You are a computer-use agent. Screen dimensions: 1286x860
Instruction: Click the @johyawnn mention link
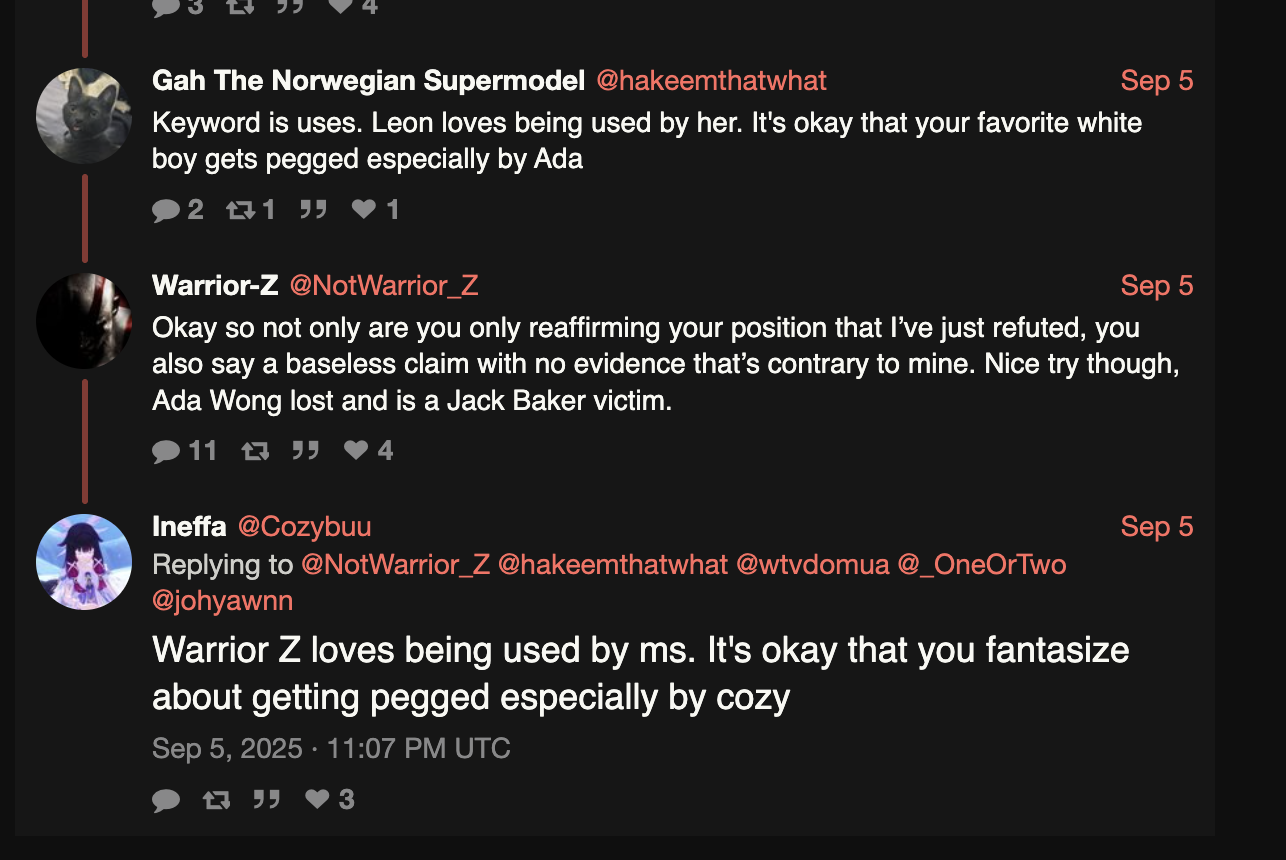[x=222, y=601]
